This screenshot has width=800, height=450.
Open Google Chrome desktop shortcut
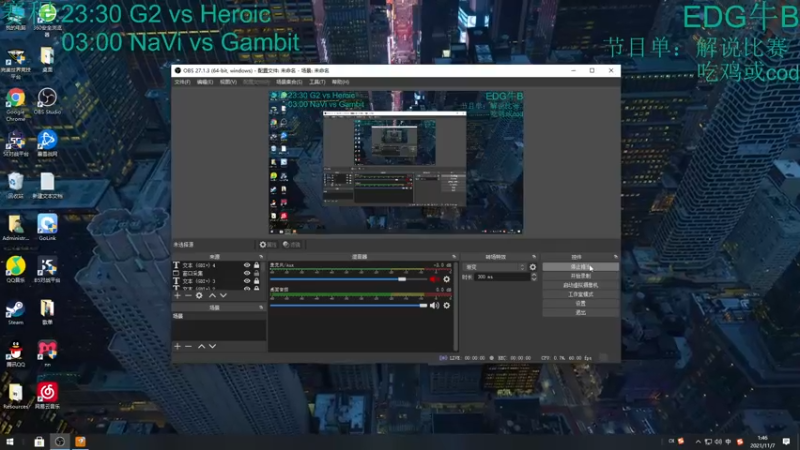click(16, 105)
